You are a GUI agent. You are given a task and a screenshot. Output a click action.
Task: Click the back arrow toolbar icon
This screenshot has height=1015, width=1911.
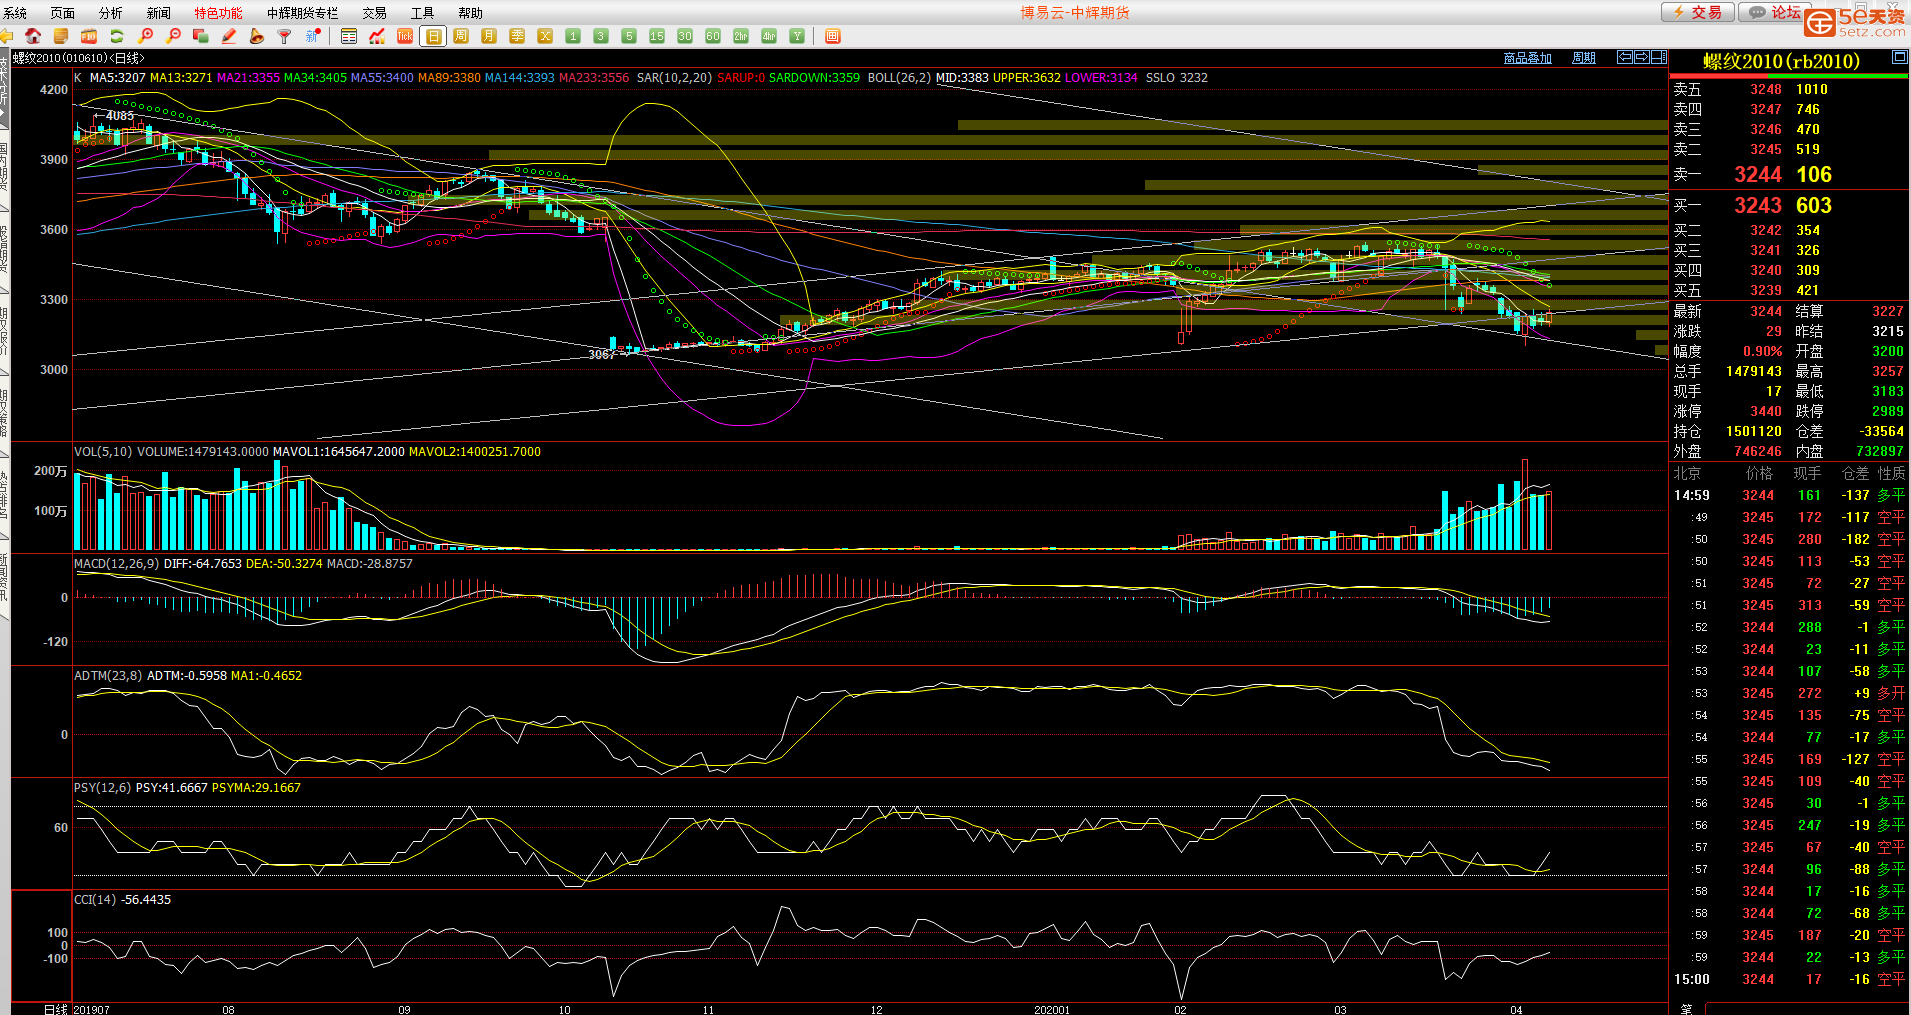6,36
